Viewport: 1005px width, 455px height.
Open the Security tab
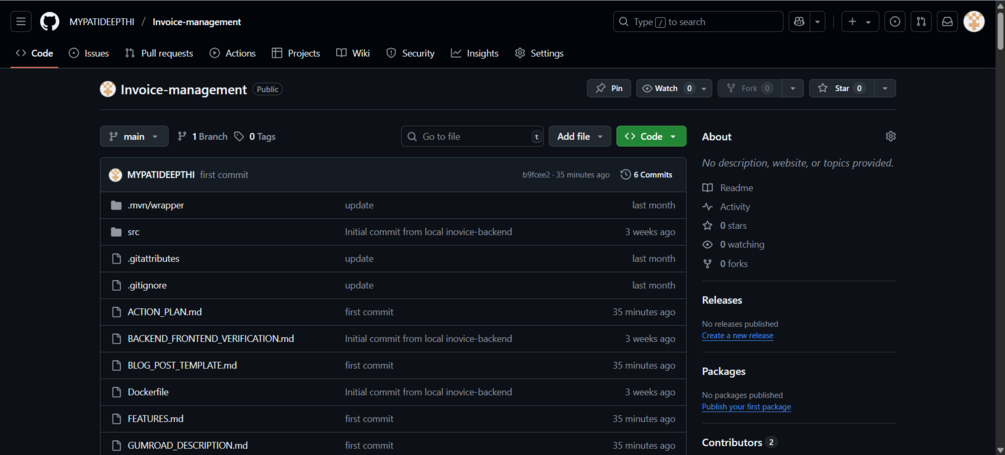tap(410, 53)
